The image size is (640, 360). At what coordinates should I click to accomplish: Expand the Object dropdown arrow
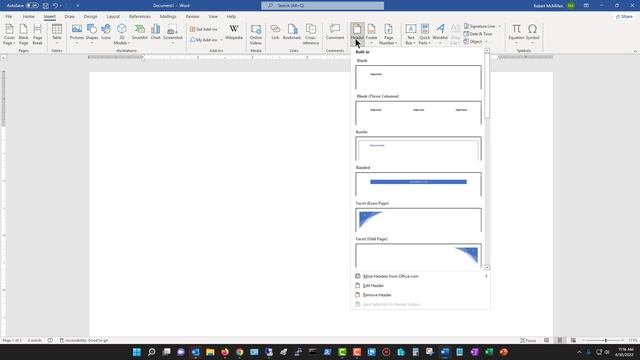tap(486, 42)
